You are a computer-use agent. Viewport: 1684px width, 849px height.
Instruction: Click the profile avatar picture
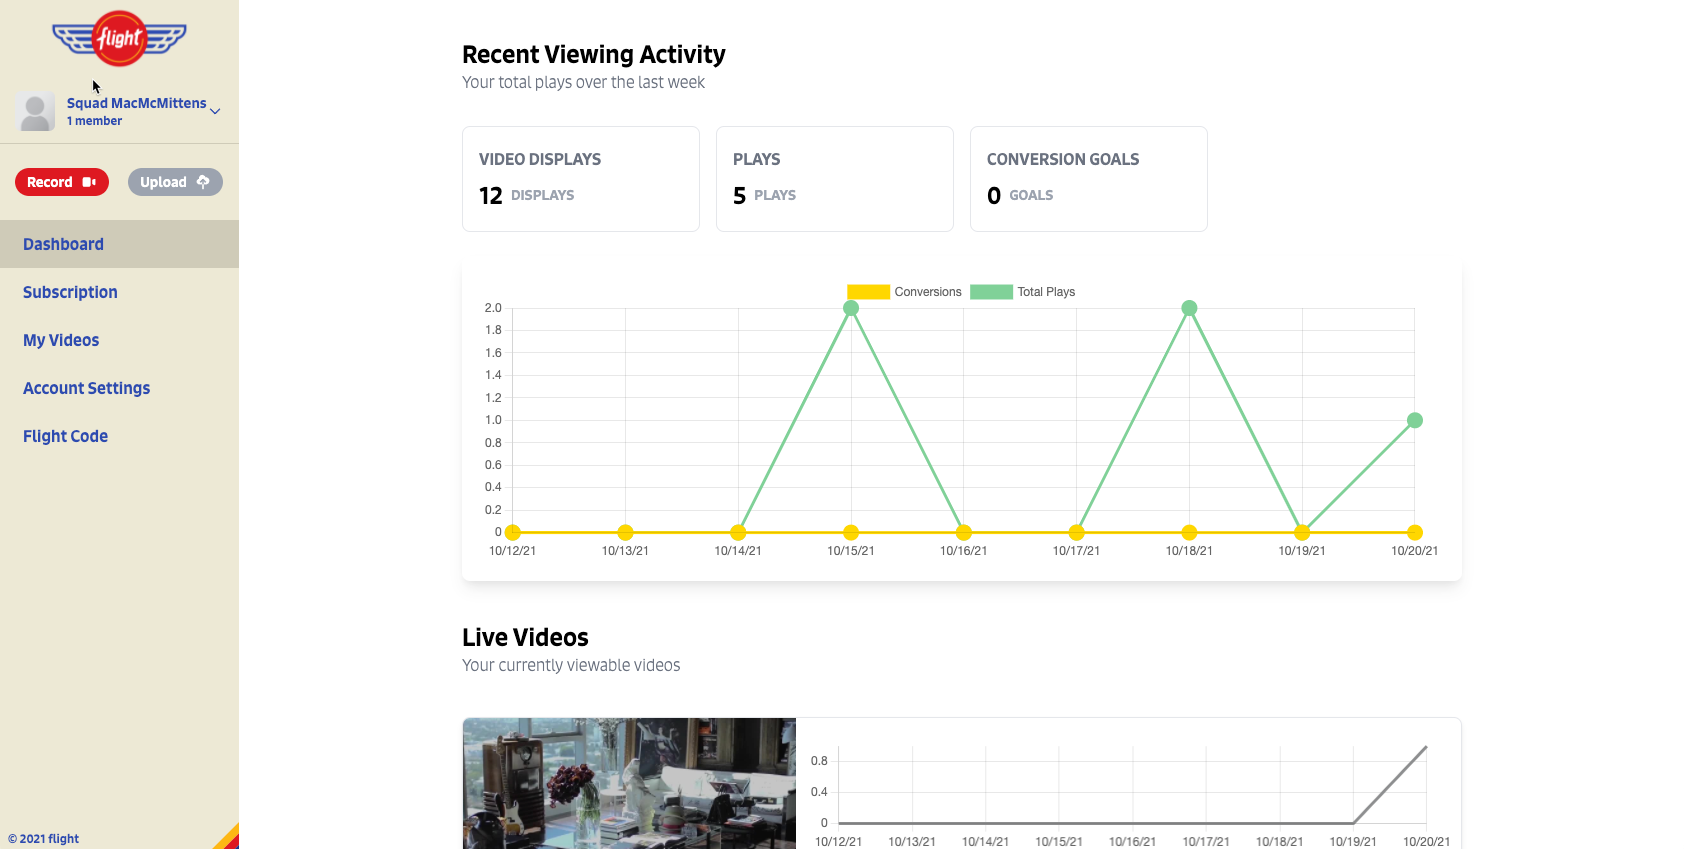(35, 112)
